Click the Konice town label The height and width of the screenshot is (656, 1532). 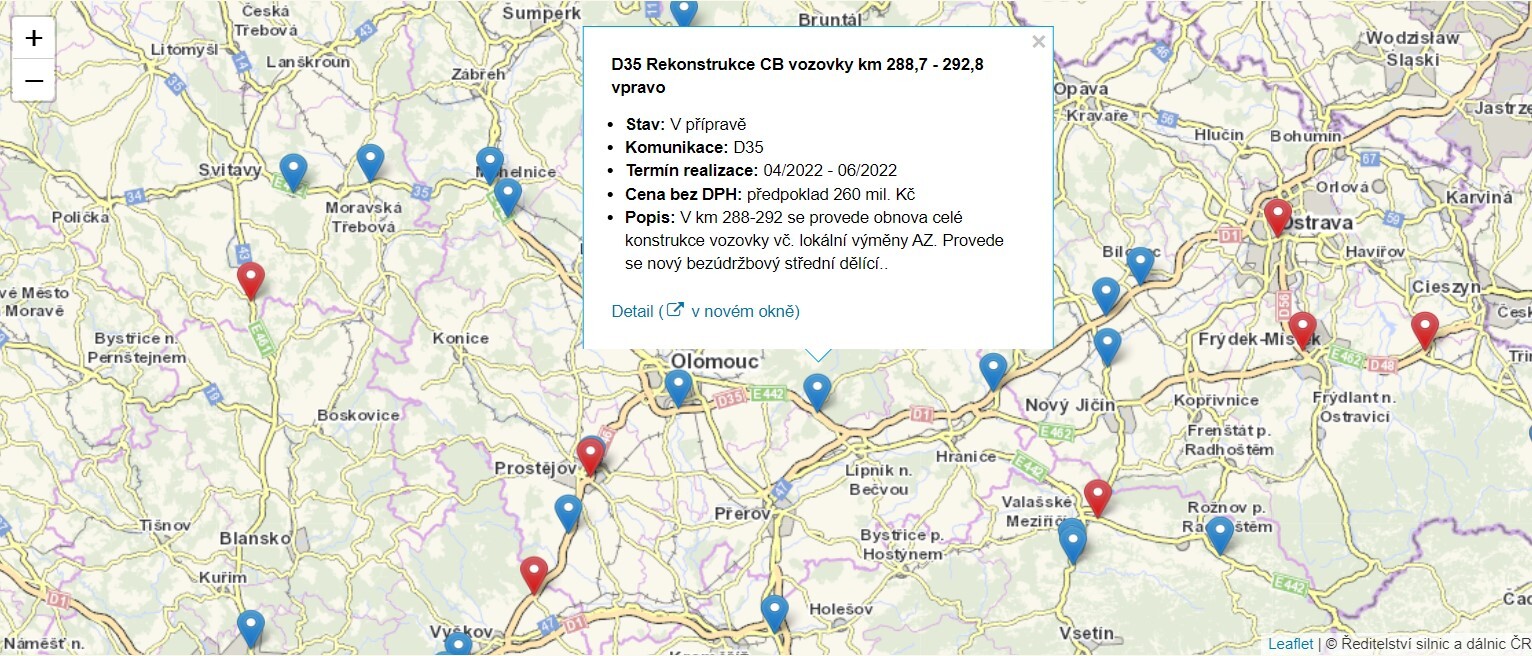tap(461, 338)
